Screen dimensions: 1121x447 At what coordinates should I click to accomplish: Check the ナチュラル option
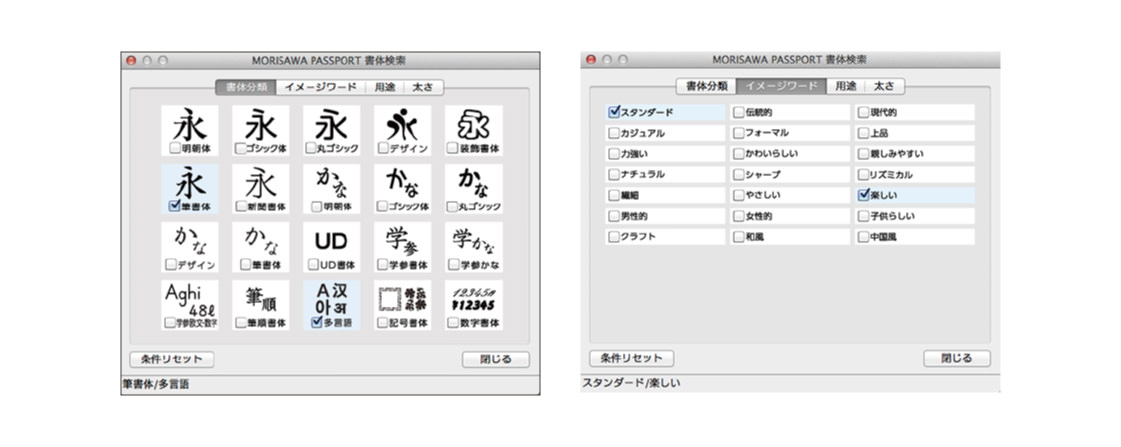coord(613,175)
